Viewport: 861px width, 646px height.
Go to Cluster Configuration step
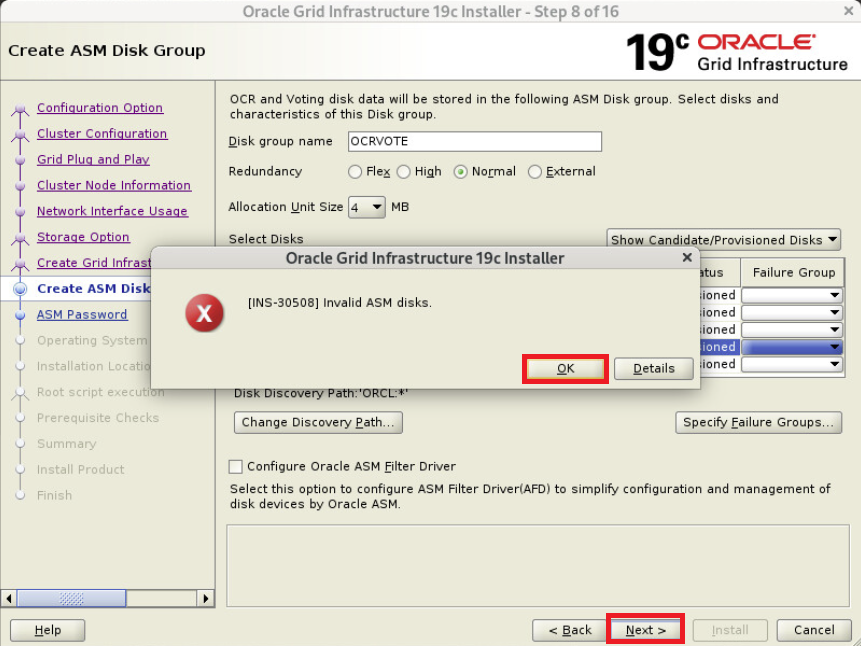[x=102, y=133]
